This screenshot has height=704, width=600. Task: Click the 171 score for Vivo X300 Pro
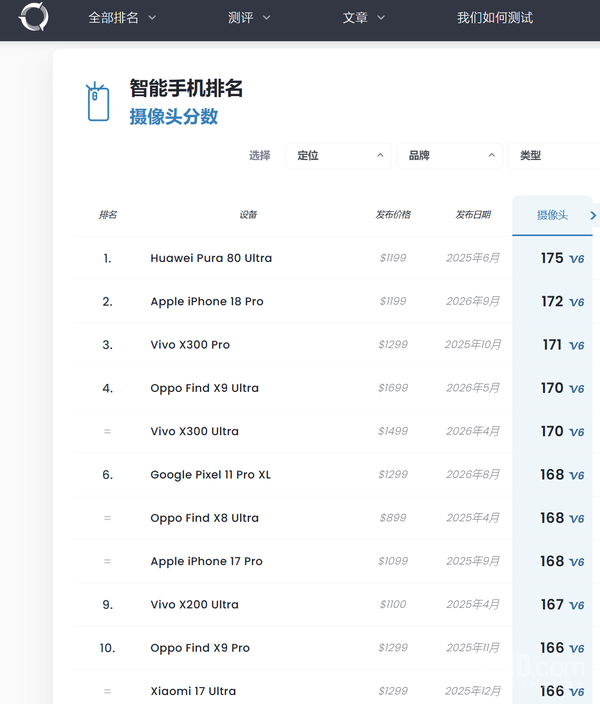tap(552, 345)
